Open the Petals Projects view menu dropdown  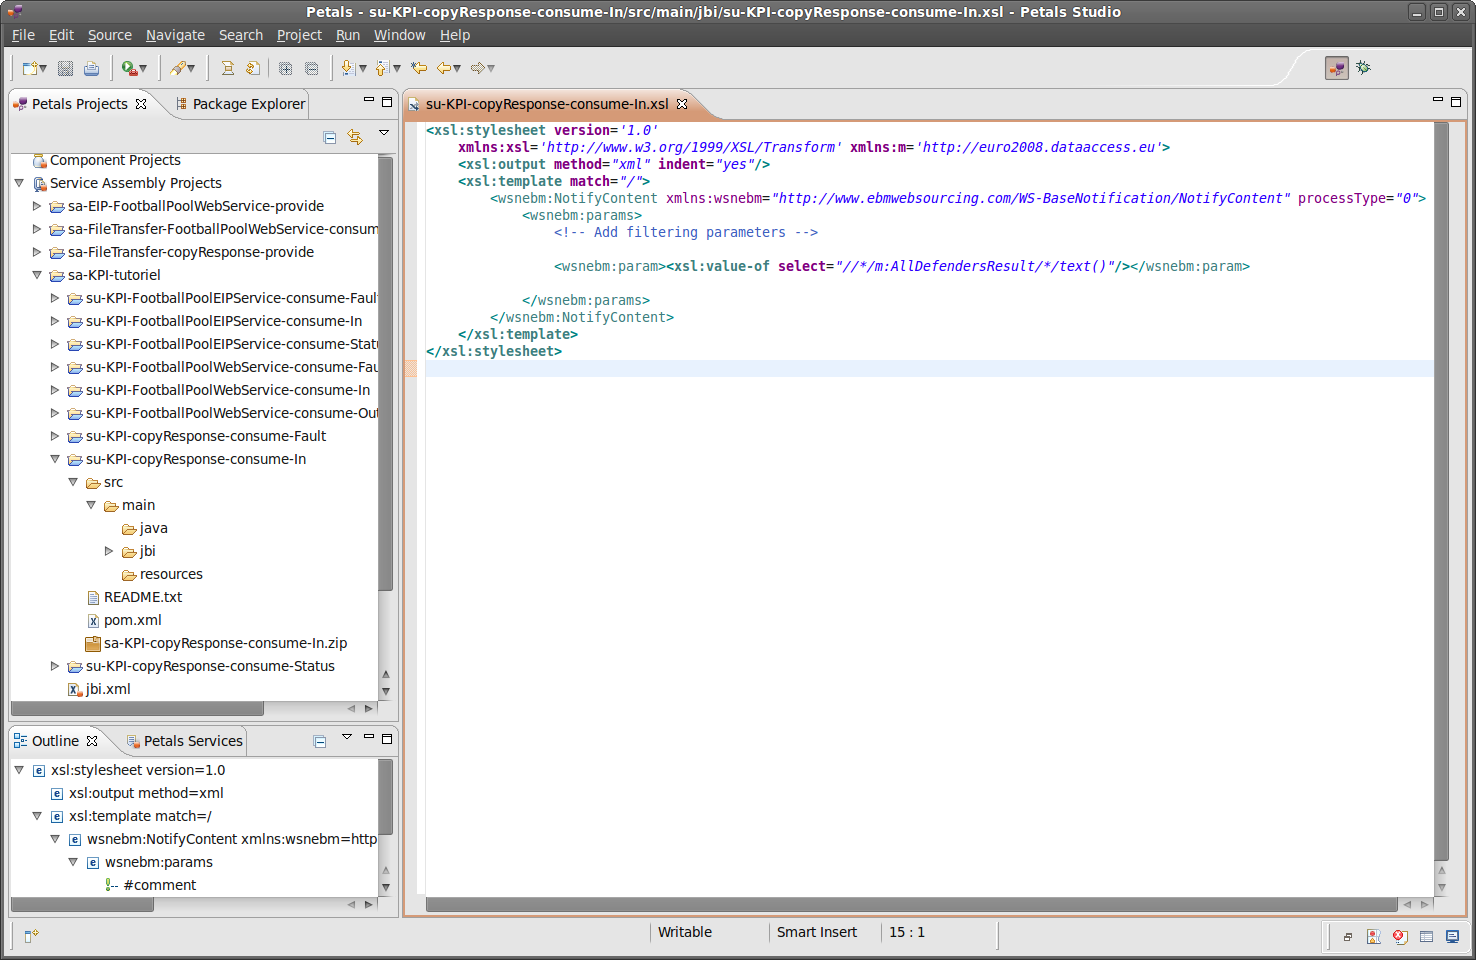coord(384,133)
